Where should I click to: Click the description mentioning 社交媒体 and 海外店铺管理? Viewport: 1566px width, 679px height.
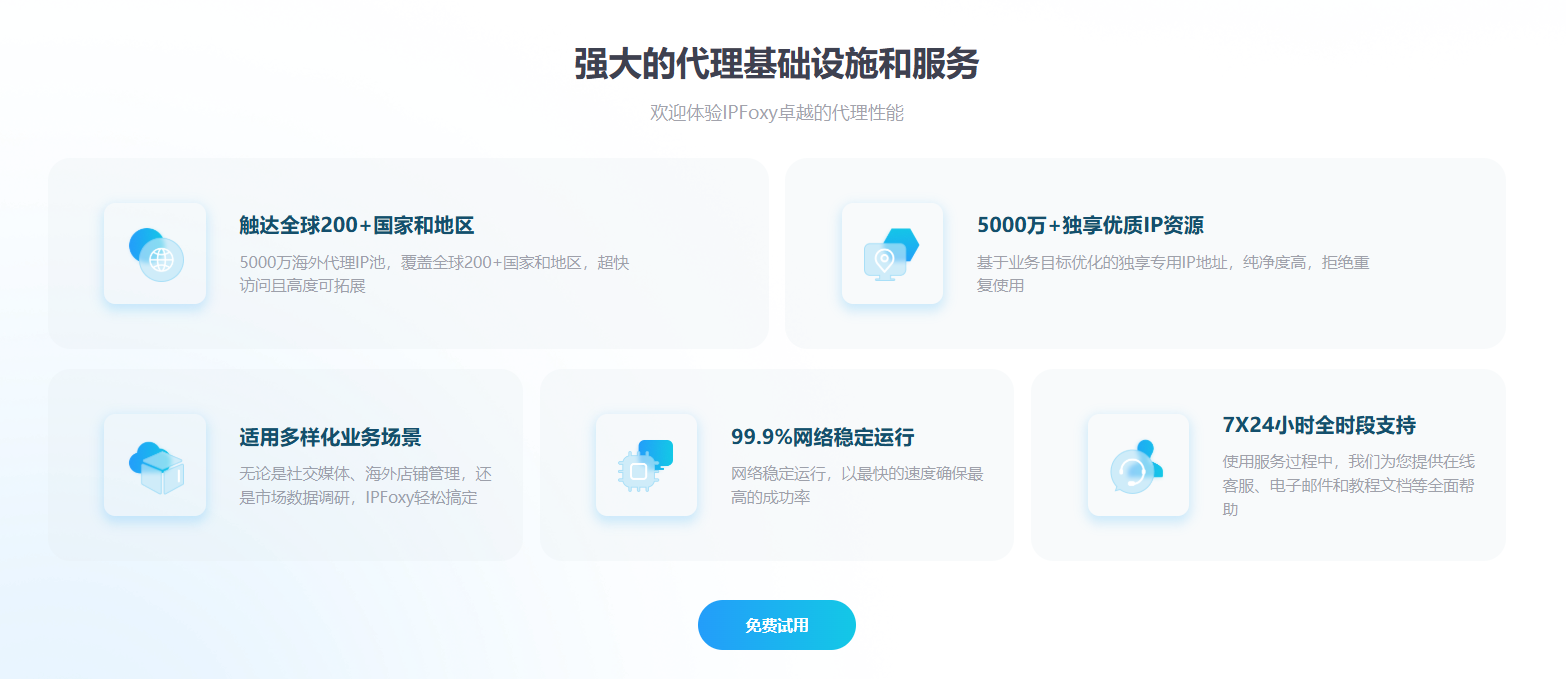[366, 485]
